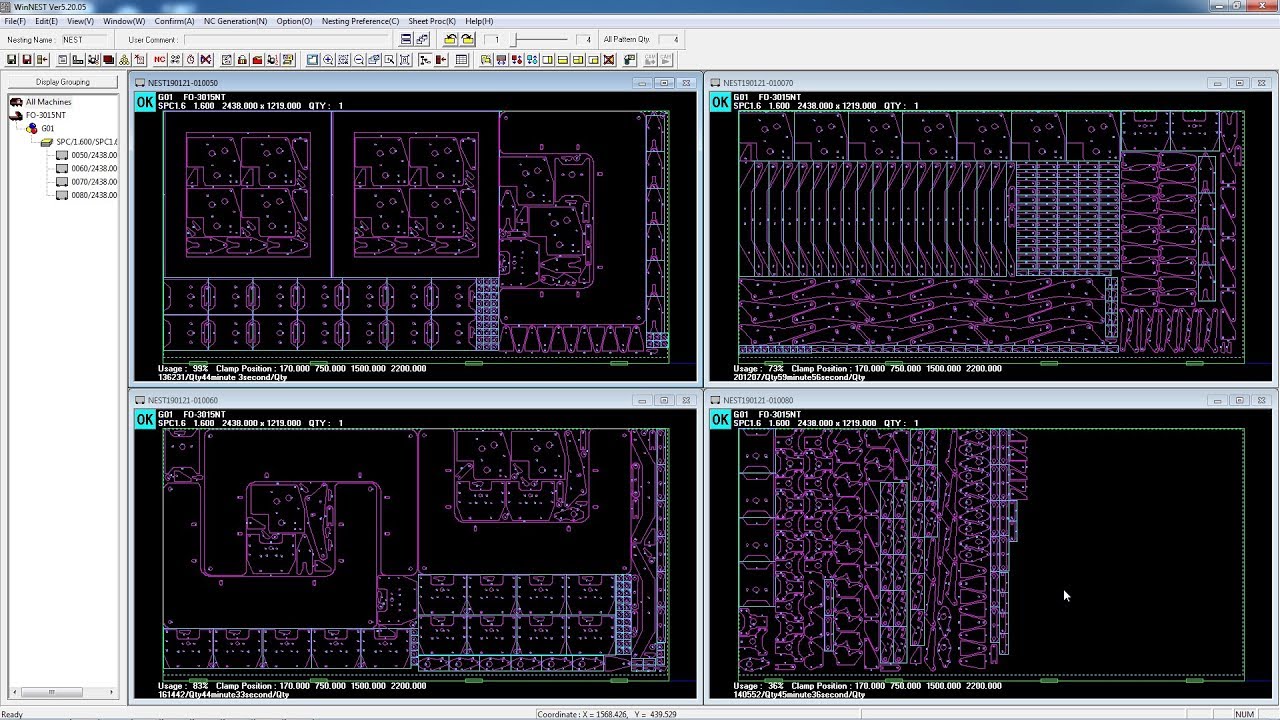
Task: Open the View(V) menu
Action: (x=80, y=21)
